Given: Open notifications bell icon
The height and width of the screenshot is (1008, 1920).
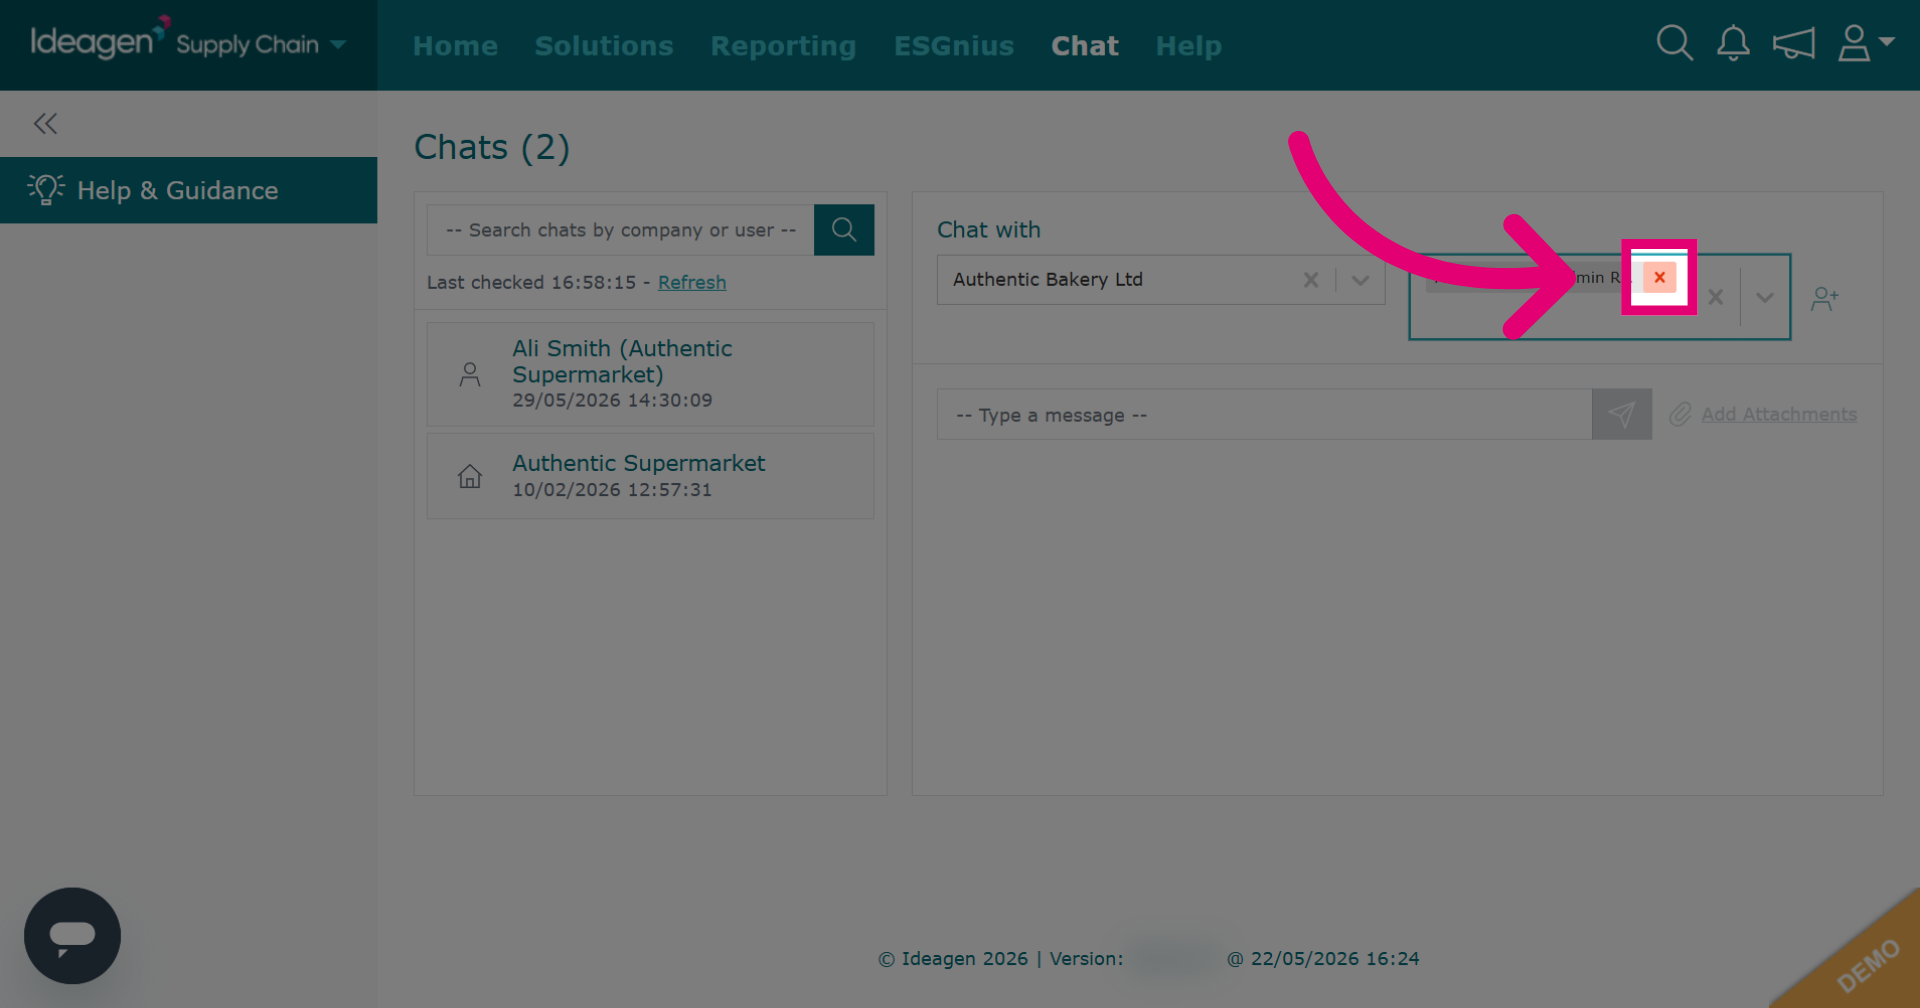Looking at the screenshot, I should 1733,44.
